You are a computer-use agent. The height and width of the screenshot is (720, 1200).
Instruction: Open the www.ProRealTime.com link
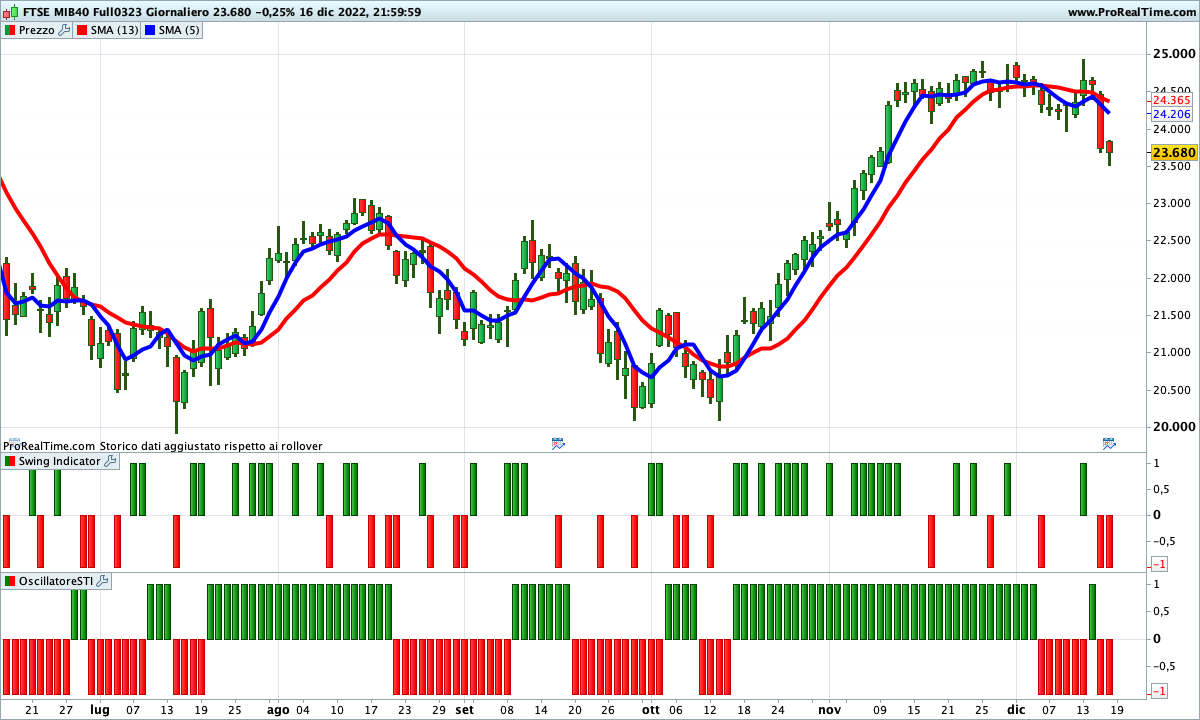point(1131,12)
